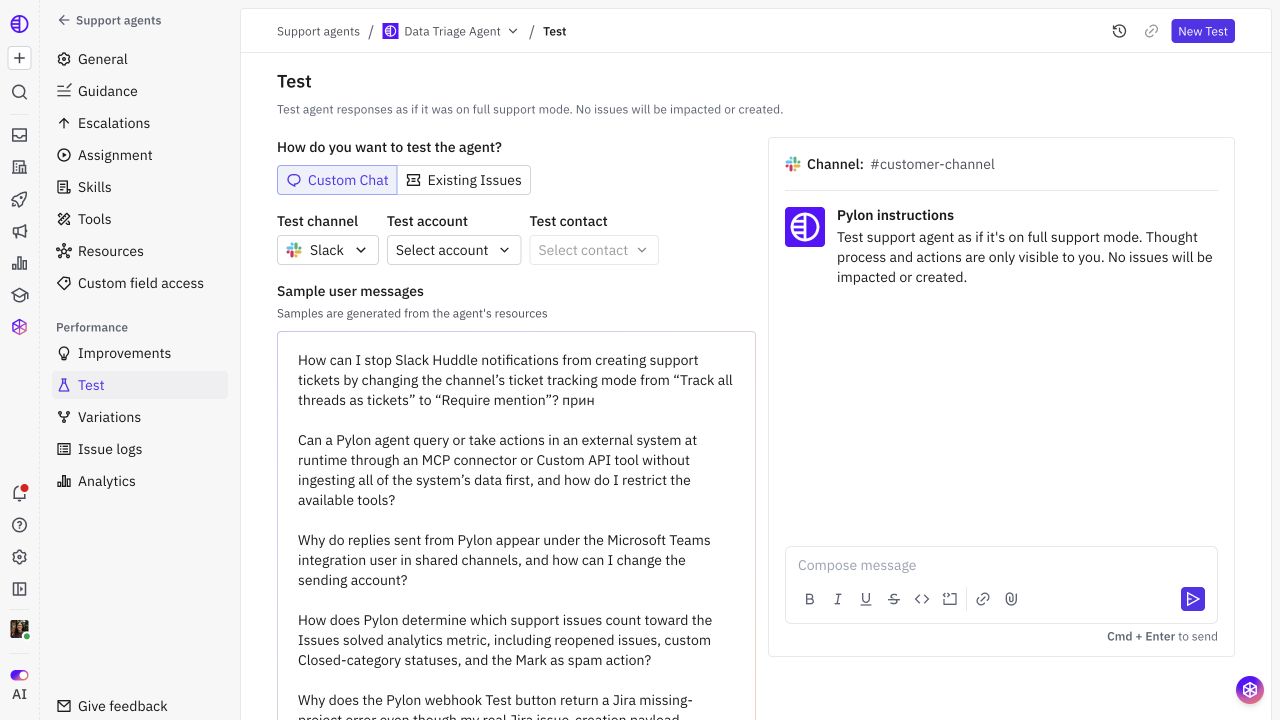Viewport: 1280px width, 720px height.
Task: Open the floating purple assistant button
Action: click(x=1249, y=689)
